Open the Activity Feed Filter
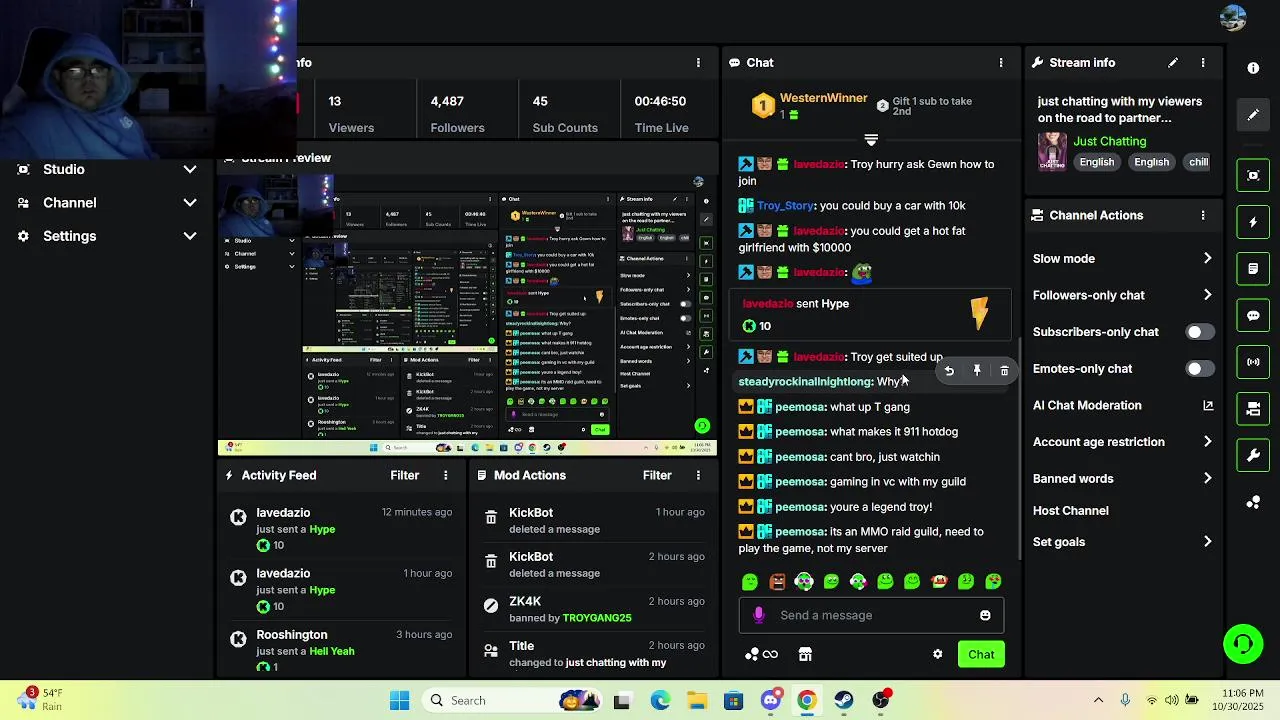 tap(404, 475)
